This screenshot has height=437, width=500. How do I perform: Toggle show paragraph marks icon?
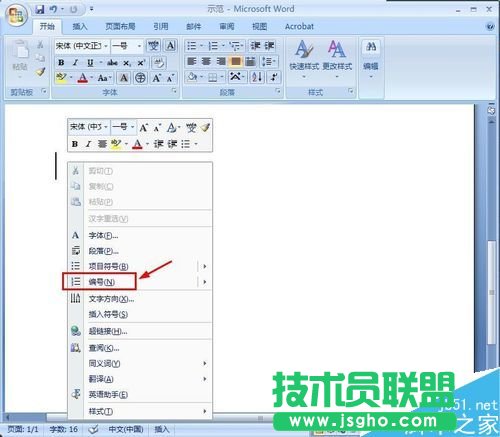point(274,77)
